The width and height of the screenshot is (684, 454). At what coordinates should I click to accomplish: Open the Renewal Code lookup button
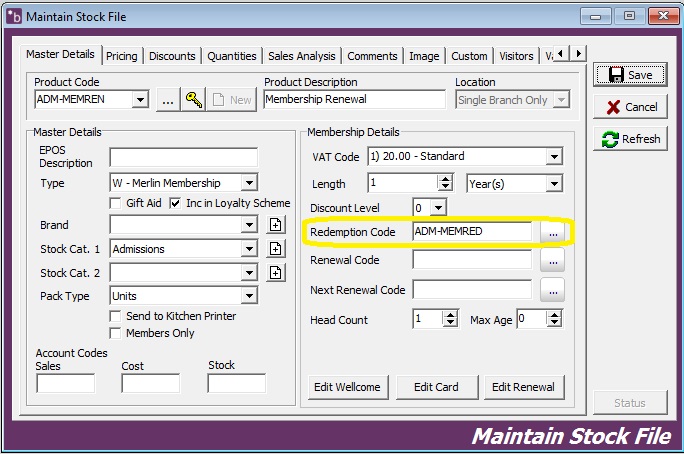(x=553, y=261)
